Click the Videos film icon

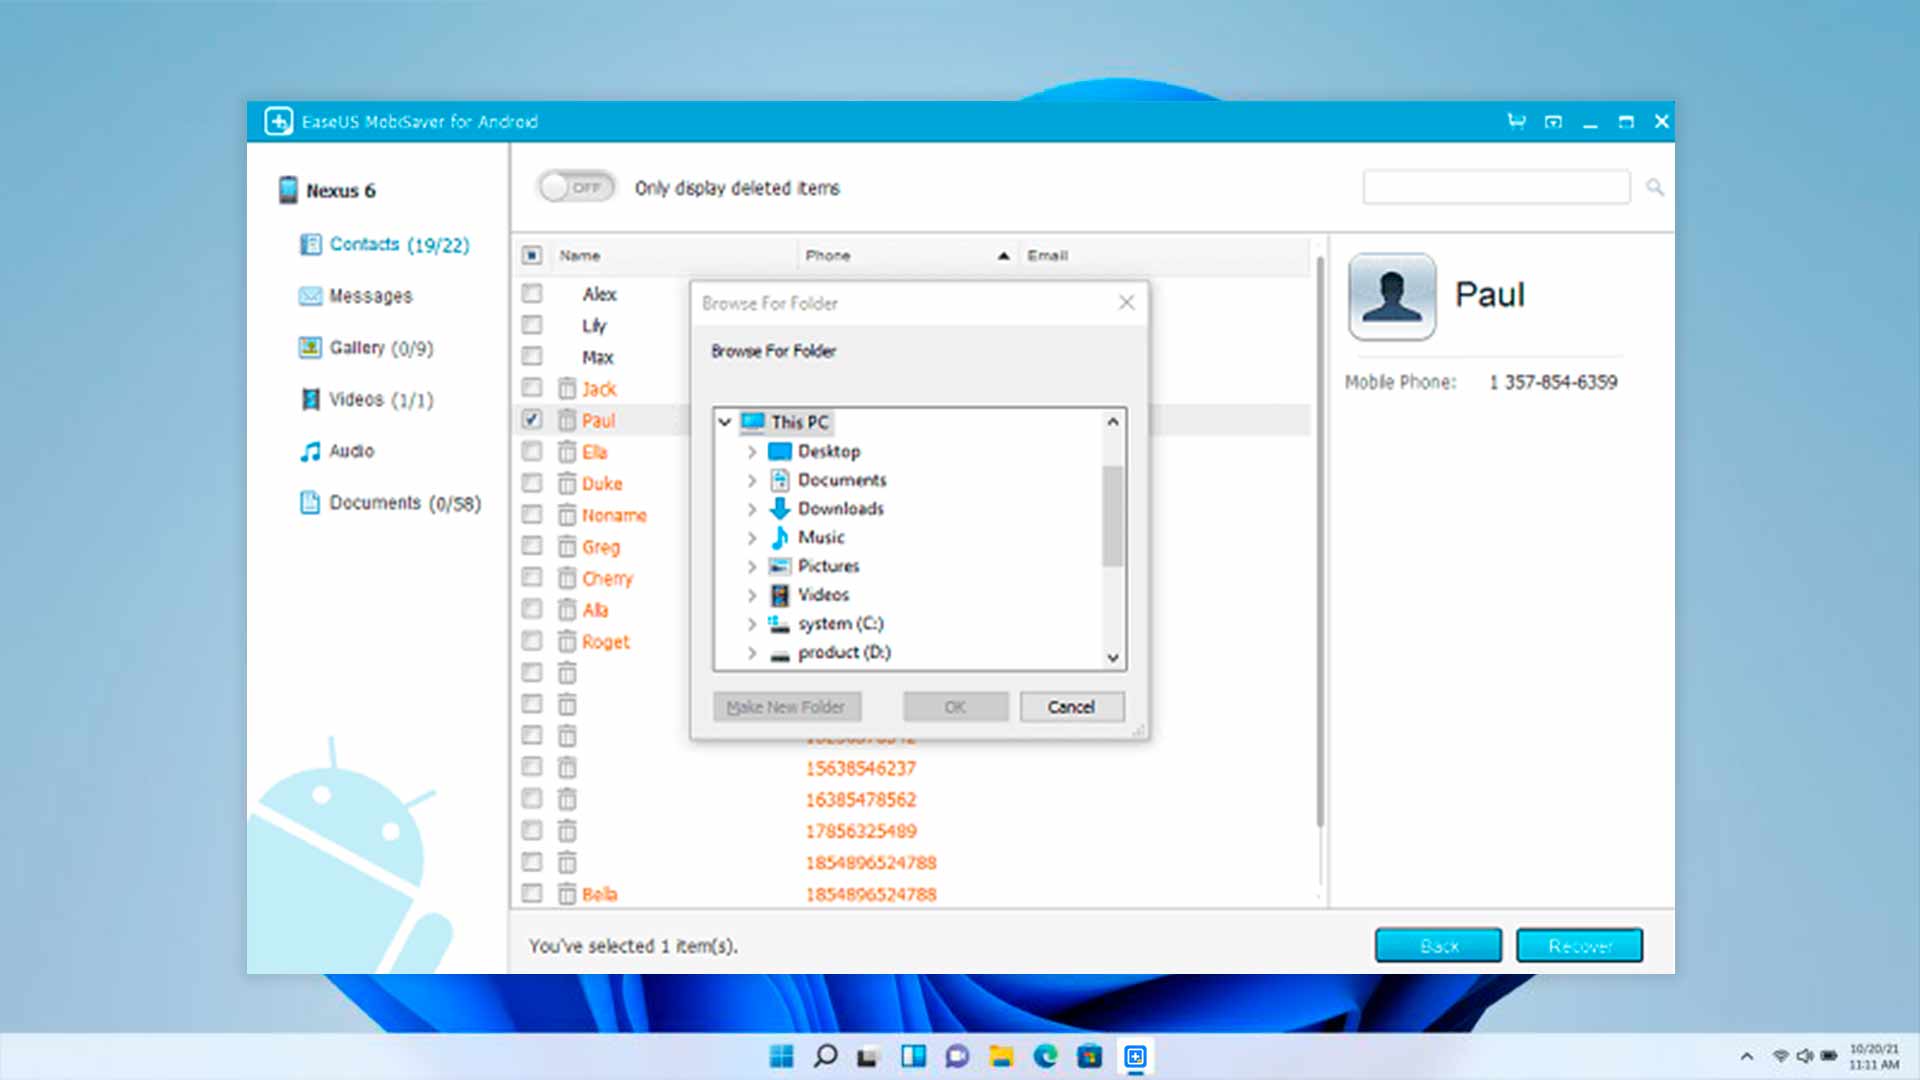(x=311, y=399)
